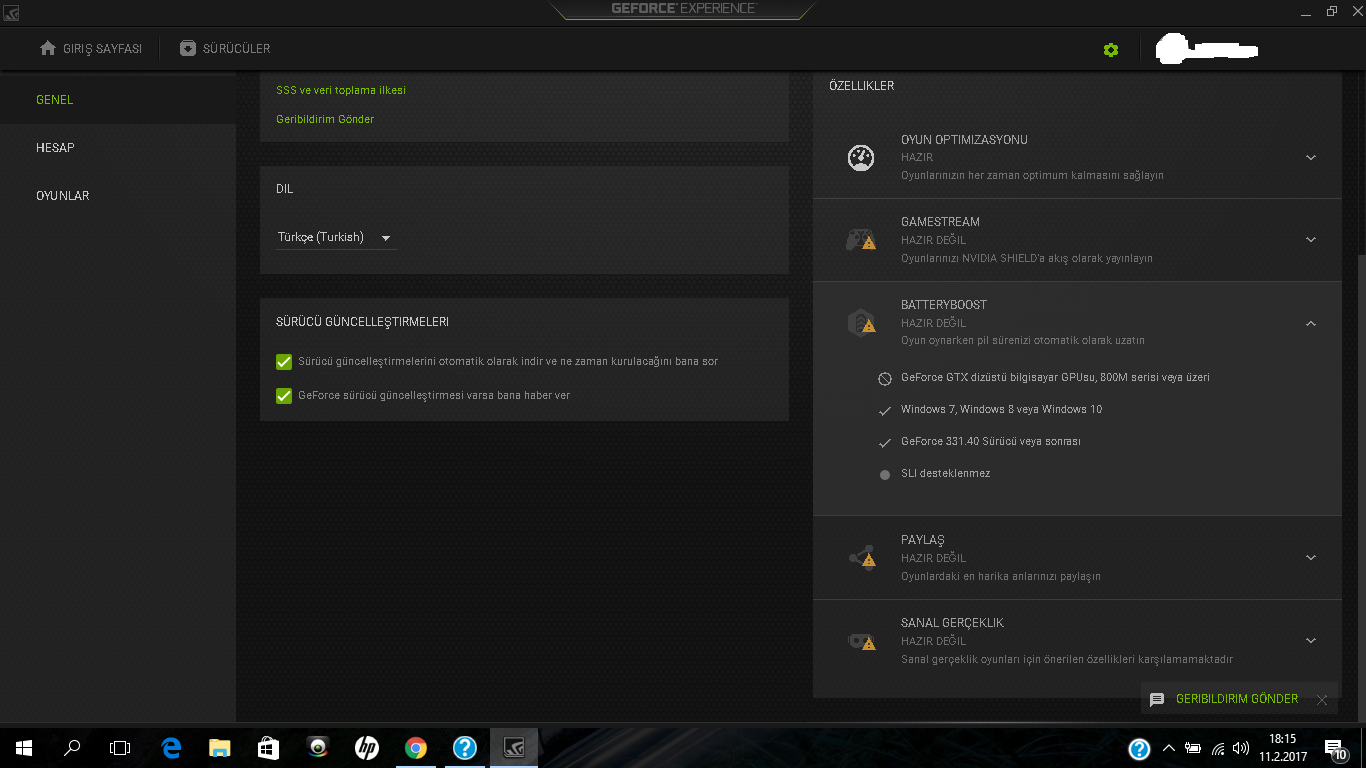Viewport: 1366px width, 768px height.
Task: Click the GeForce GTX dizüstü GPU requirement
Action: pos(1055,378)
